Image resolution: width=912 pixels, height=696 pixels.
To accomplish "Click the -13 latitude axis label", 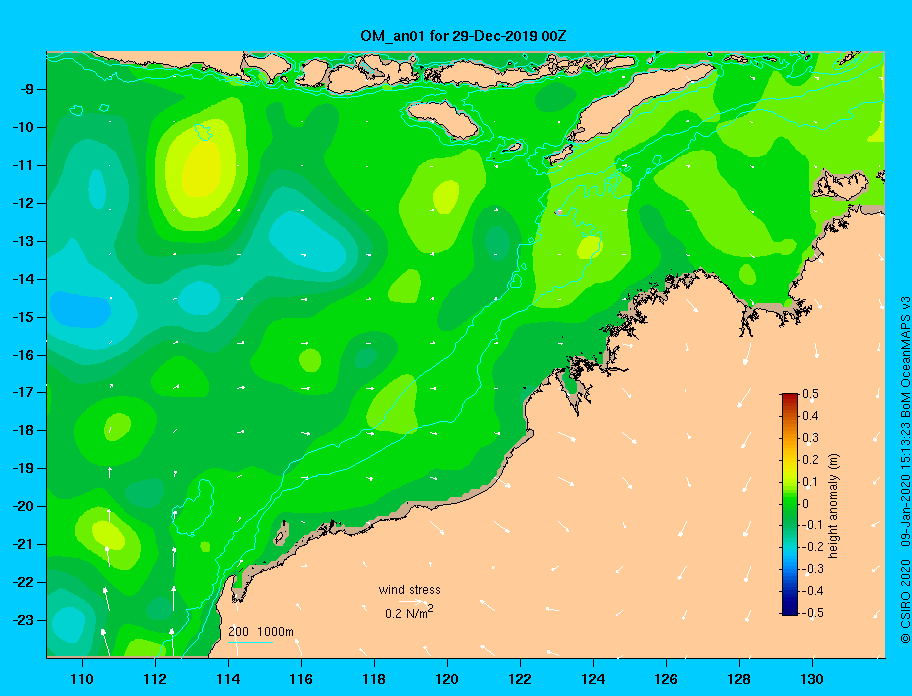I will pos(24,241).
